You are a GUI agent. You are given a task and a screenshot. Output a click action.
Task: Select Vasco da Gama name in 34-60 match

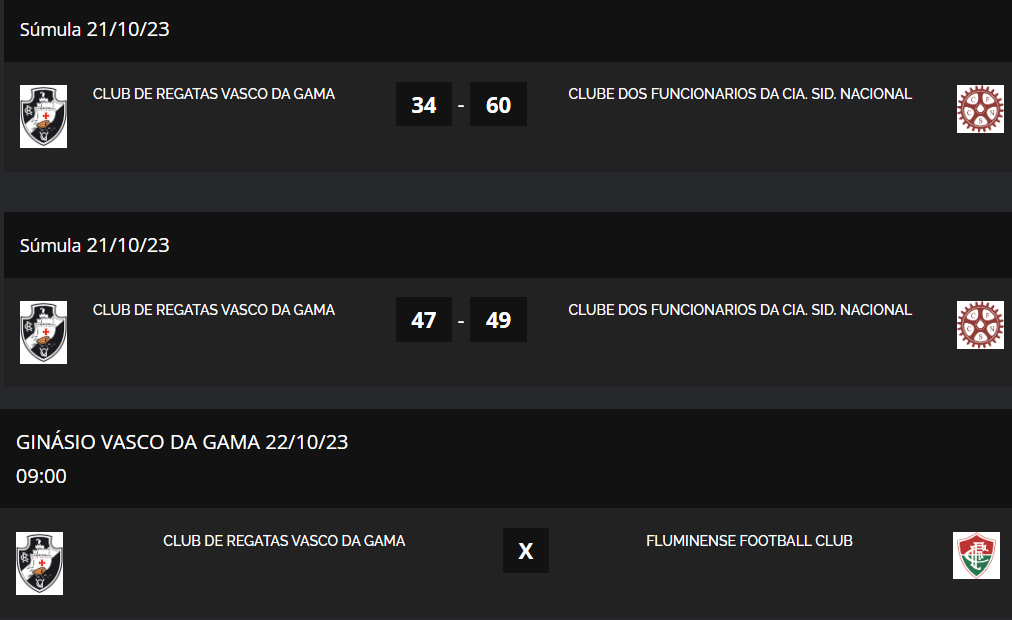[x=214, y=94]
